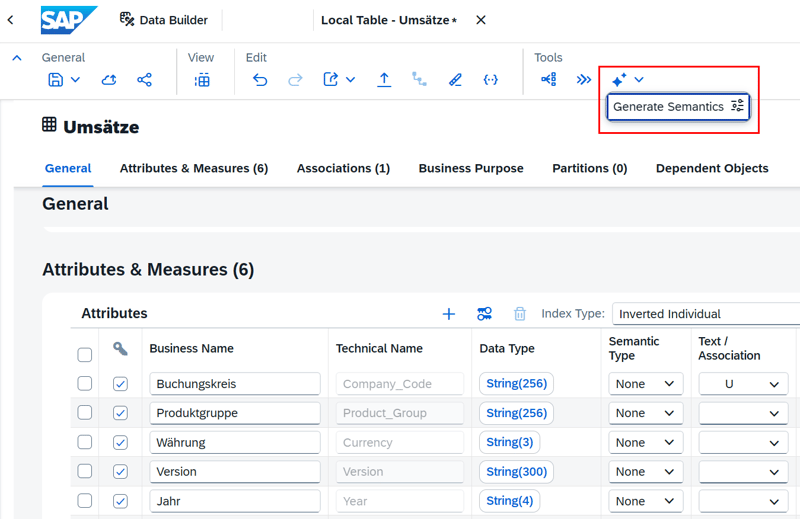Viewport: 800px width, 519px height.
Task: Switch to the Business Purpose tab
Action: [471, 168]
